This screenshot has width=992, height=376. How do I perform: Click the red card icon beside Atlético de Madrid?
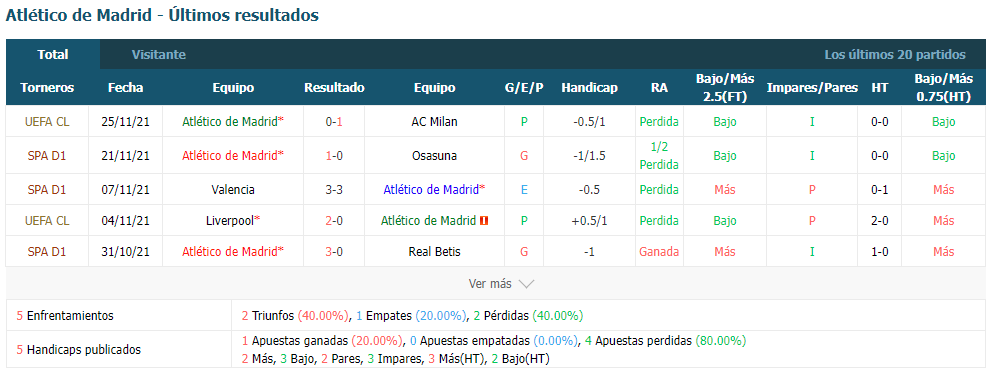485,221
